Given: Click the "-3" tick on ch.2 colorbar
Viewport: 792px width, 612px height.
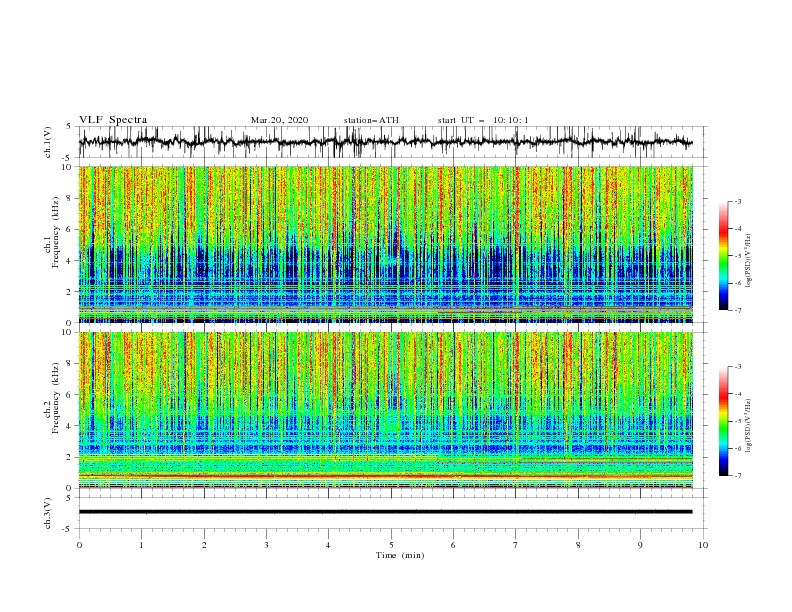Looking at the screenshot, I should pyautogui.click(x=738, y=367).
